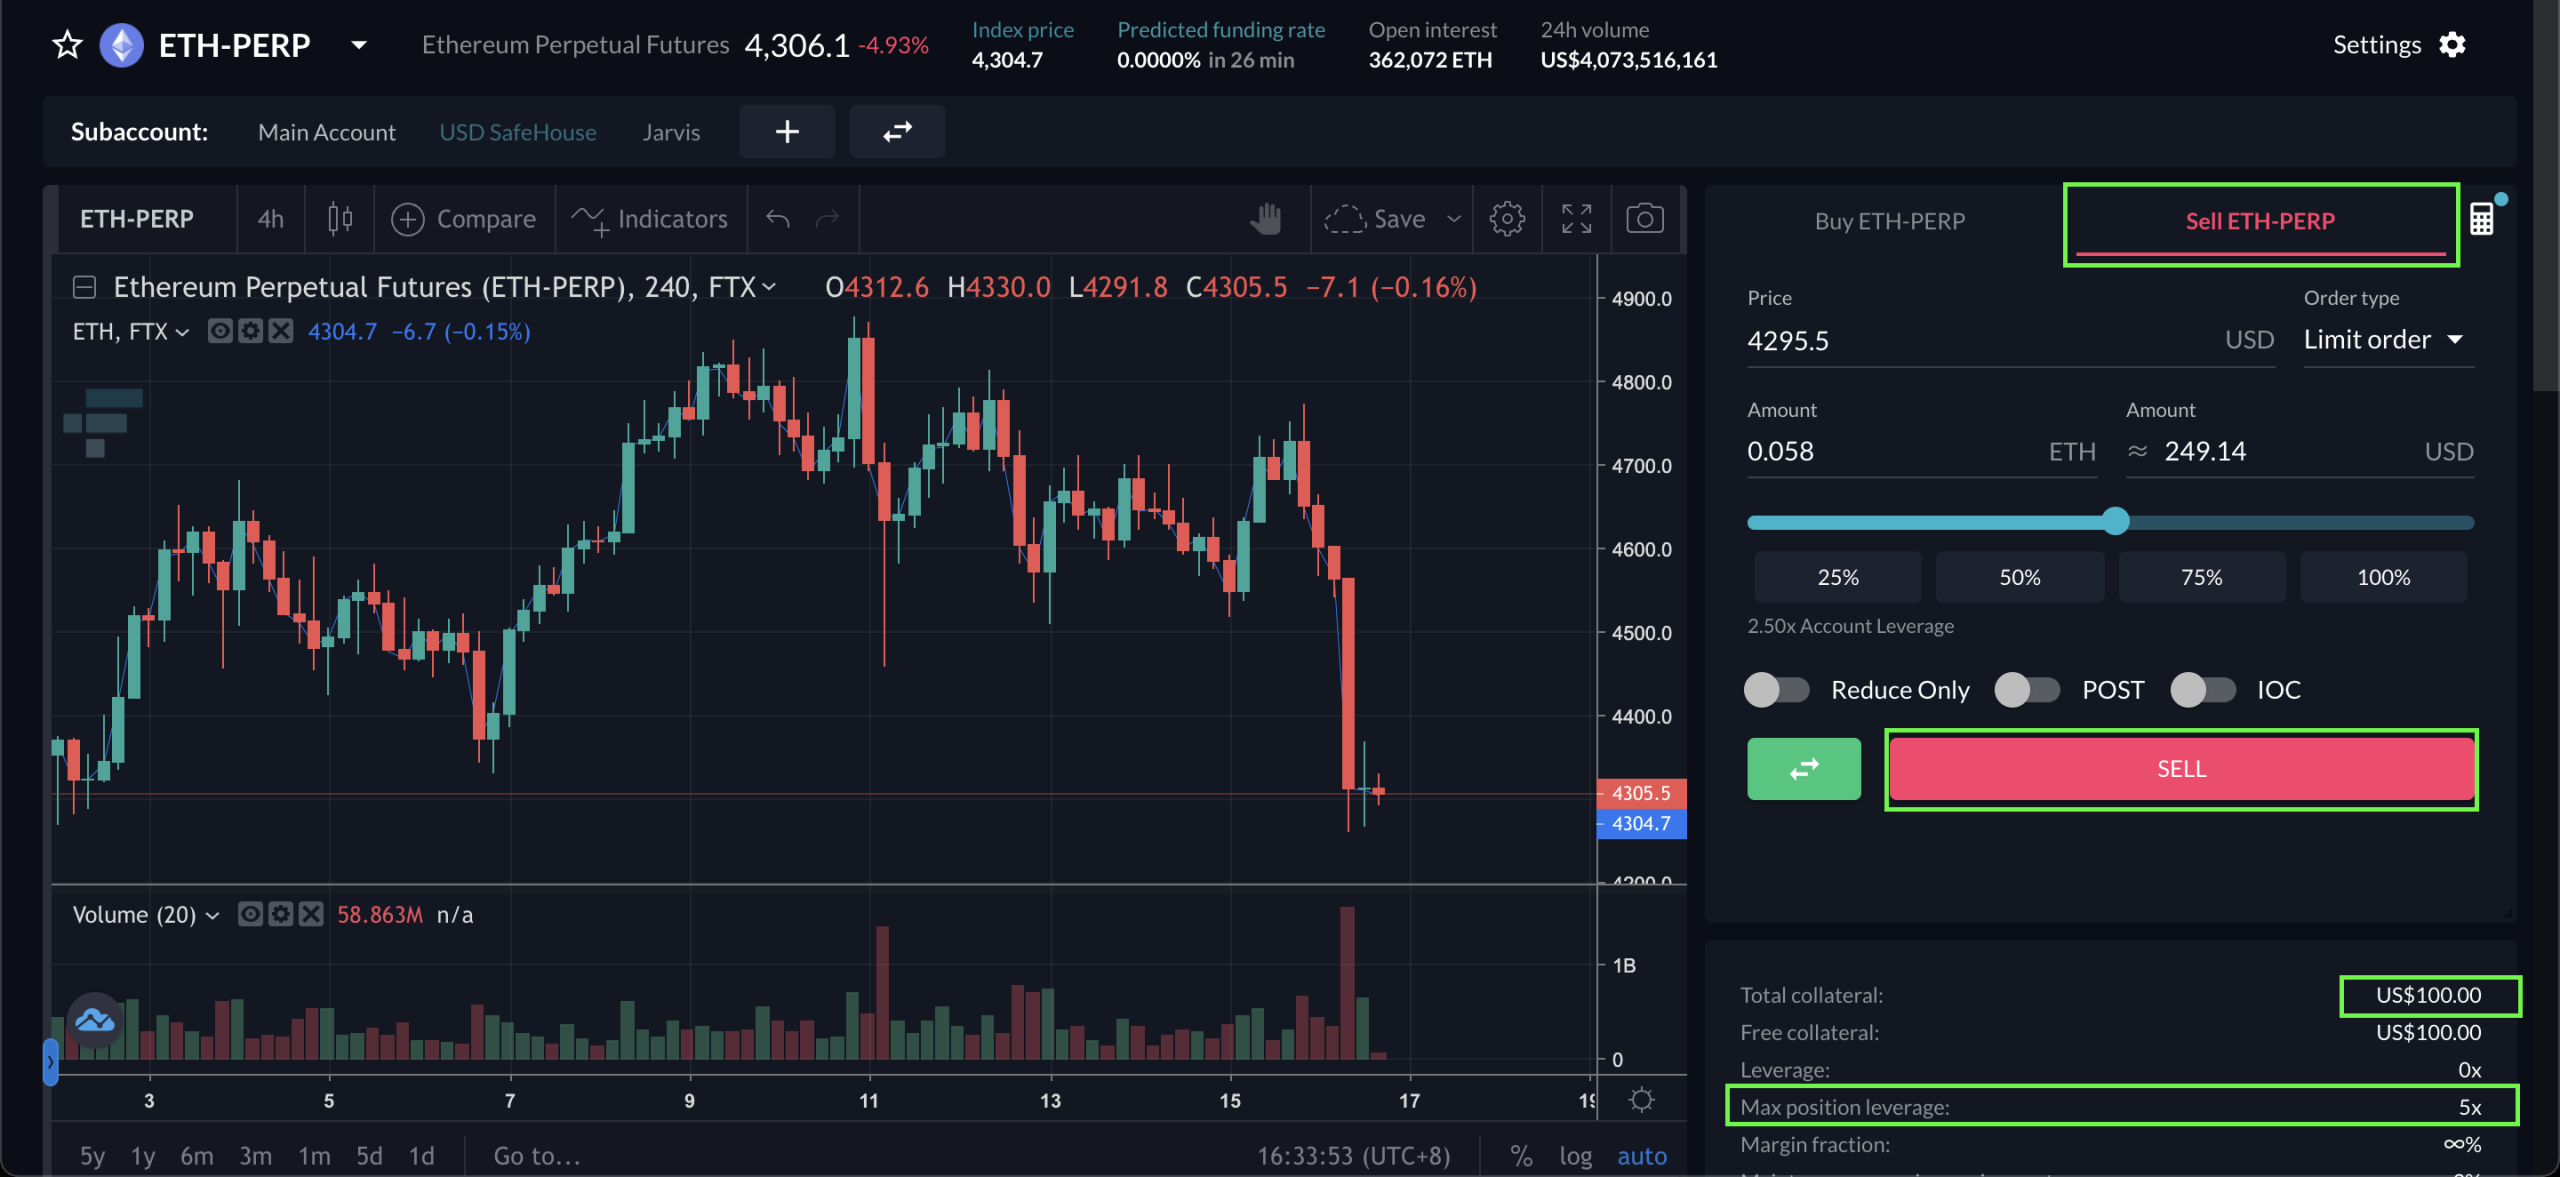Add a new subaccount with plus button
The image size is (2560, 1177).
click(x=787, y=131)
